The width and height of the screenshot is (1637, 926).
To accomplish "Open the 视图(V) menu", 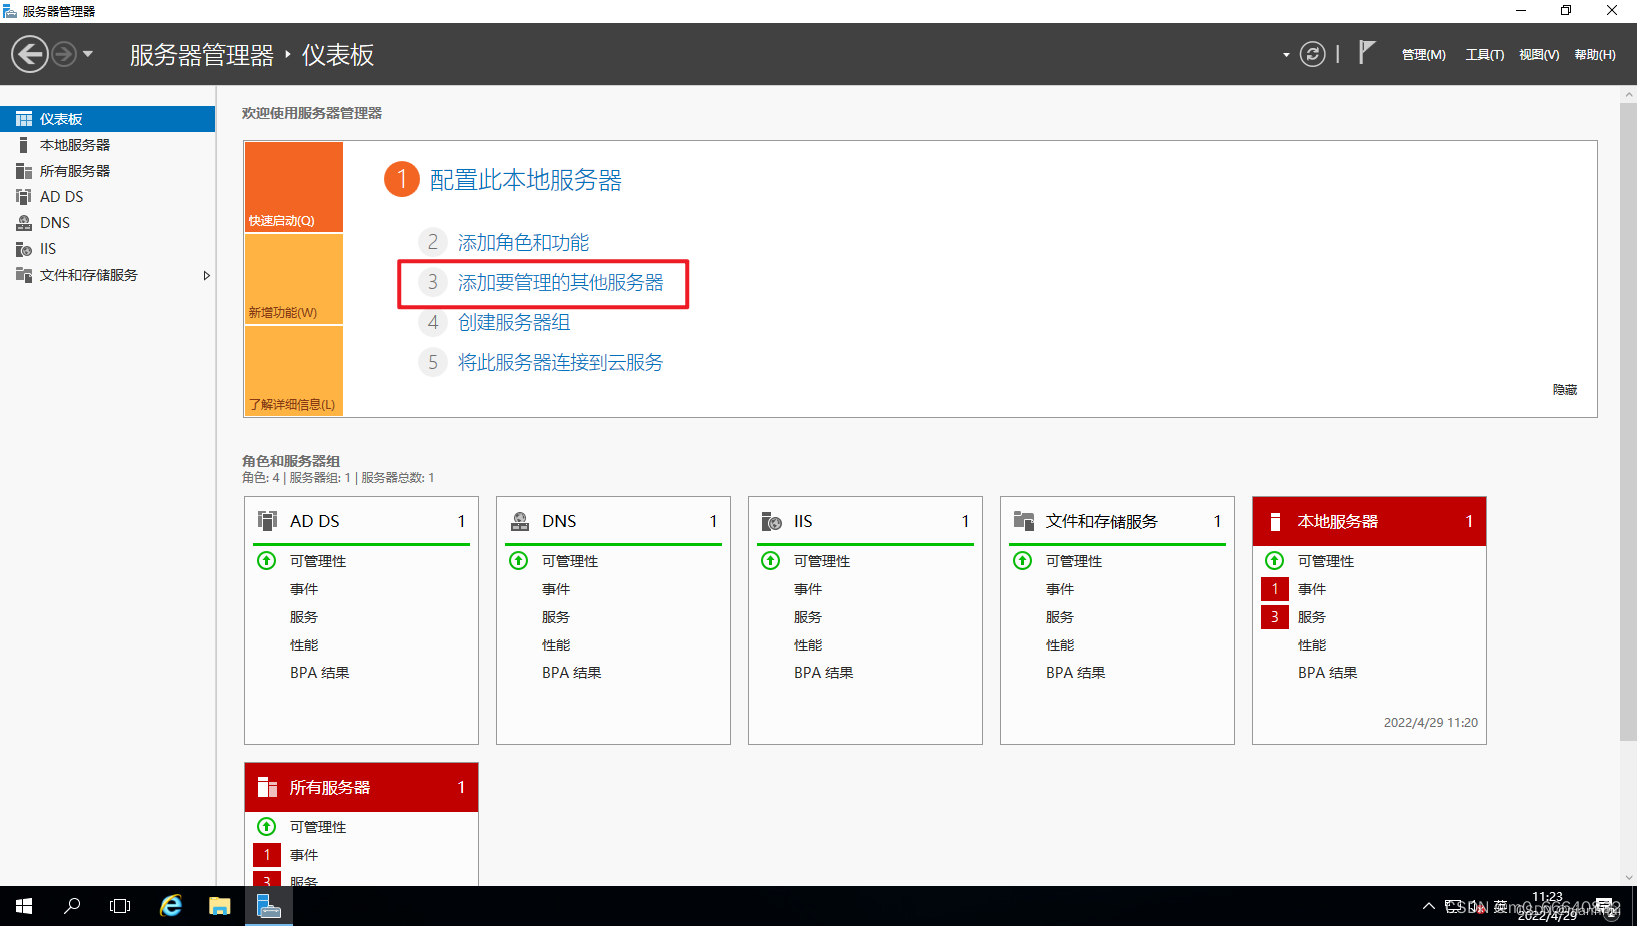I will click(x=1539, y=55).
